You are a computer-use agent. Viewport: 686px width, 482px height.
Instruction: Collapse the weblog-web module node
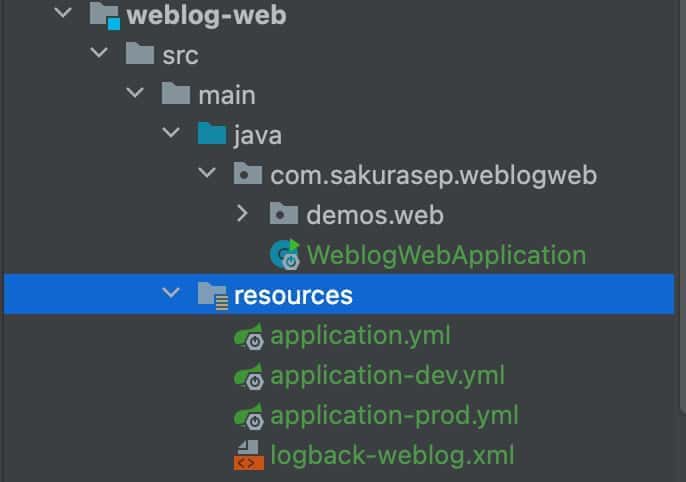coord(63,13)
